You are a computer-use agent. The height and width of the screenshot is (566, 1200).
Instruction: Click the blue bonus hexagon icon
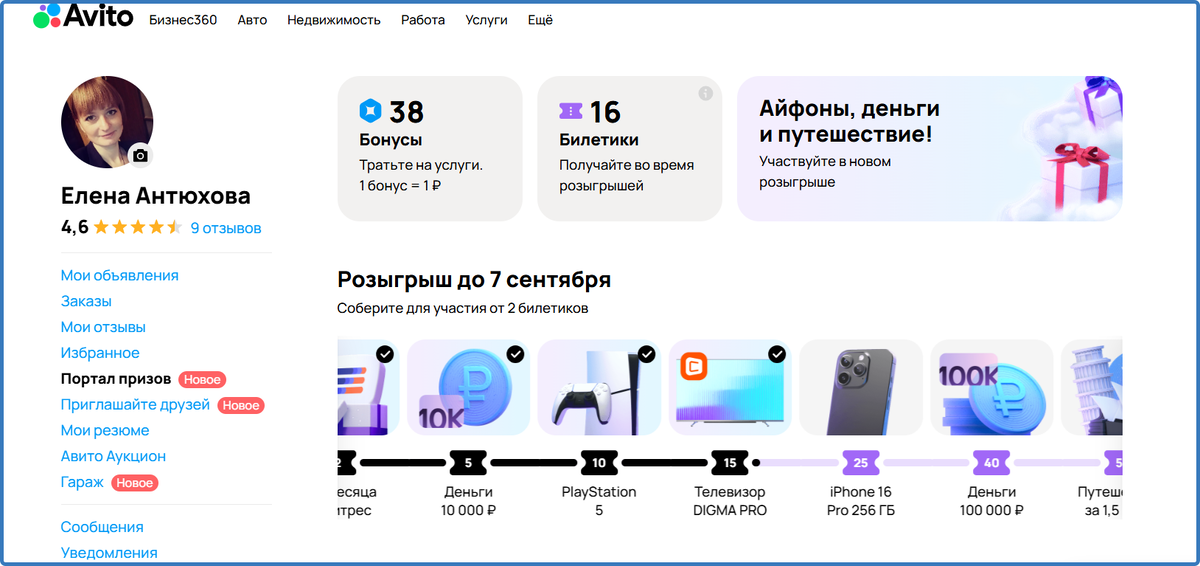(371, 110)
